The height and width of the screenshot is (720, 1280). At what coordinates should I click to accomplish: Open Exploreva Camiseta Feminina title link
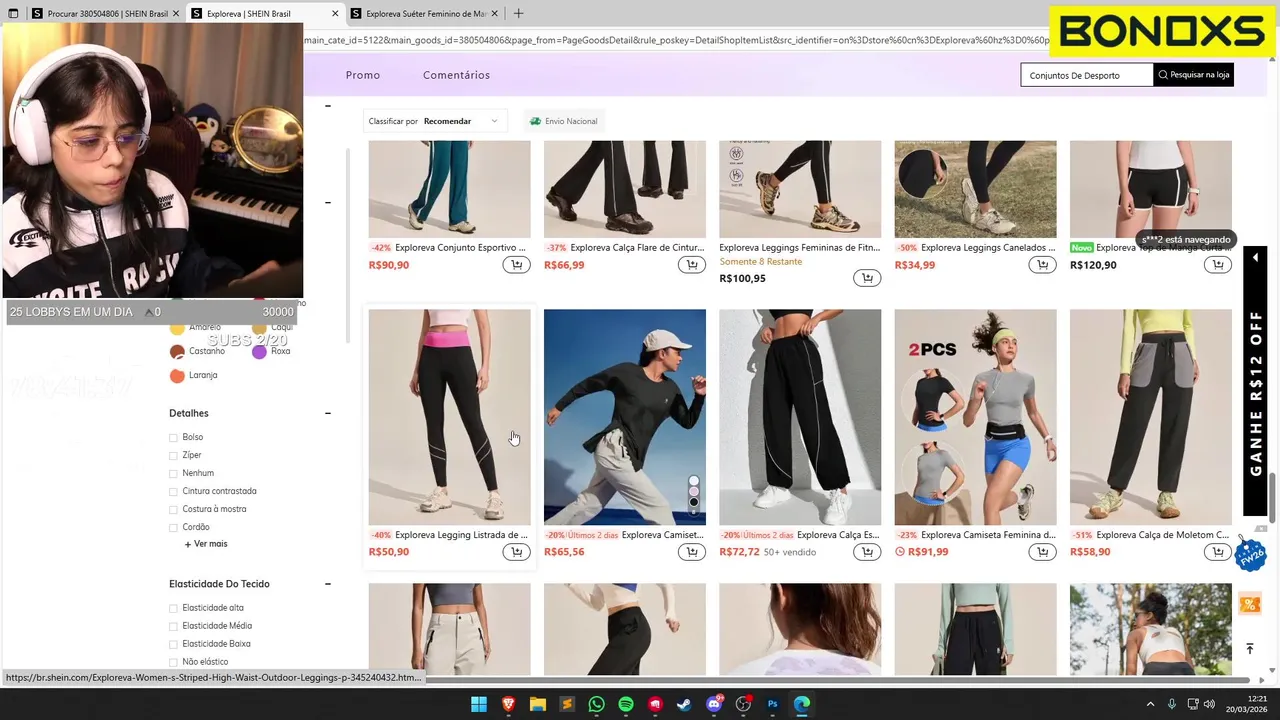[x=988, y=535]
